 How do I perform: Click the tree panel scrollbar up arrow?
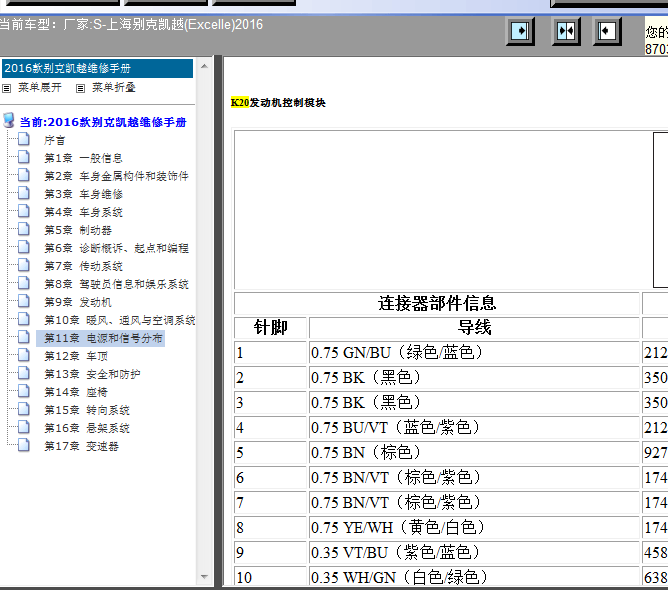(x=204, y=66)
